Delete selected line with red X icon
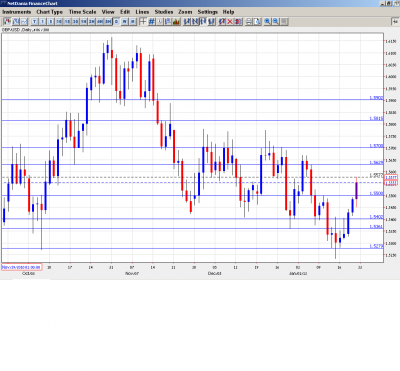 pyautogui.click(x=230, y=22)
